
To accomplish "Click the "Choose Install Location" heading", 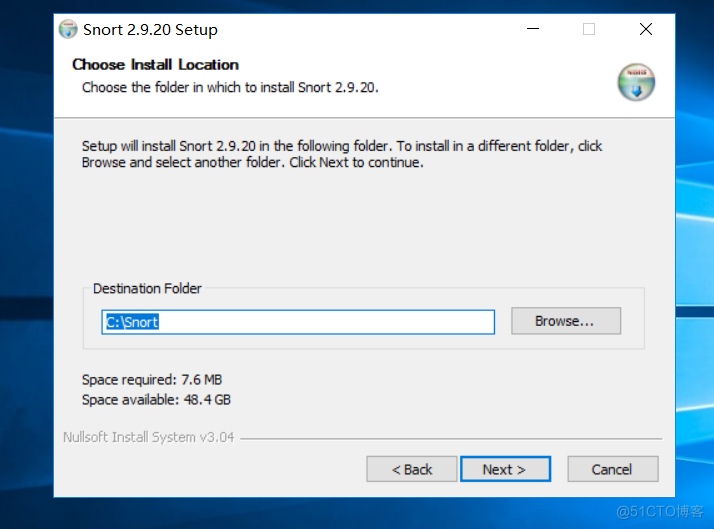I will (x=155, y=65).
